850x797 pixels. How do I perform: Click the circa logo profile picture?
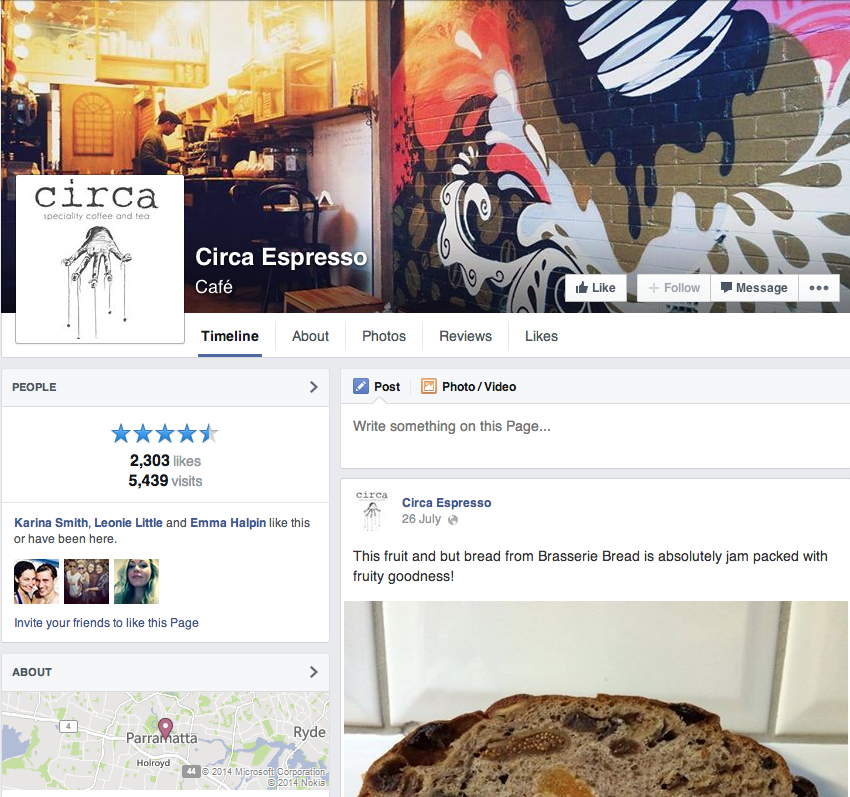click(100, 259)
